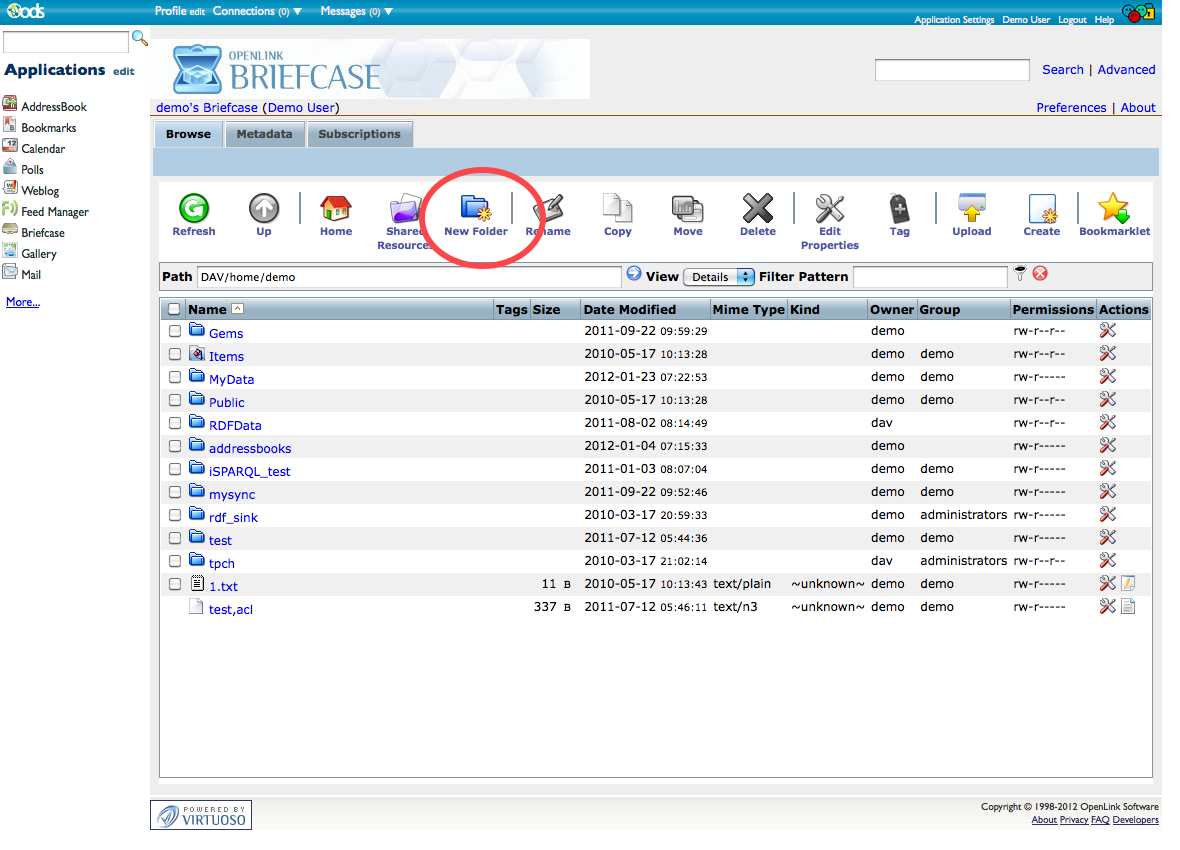Click the New Folder icon

pyautogui.click(x=474, y=209)
